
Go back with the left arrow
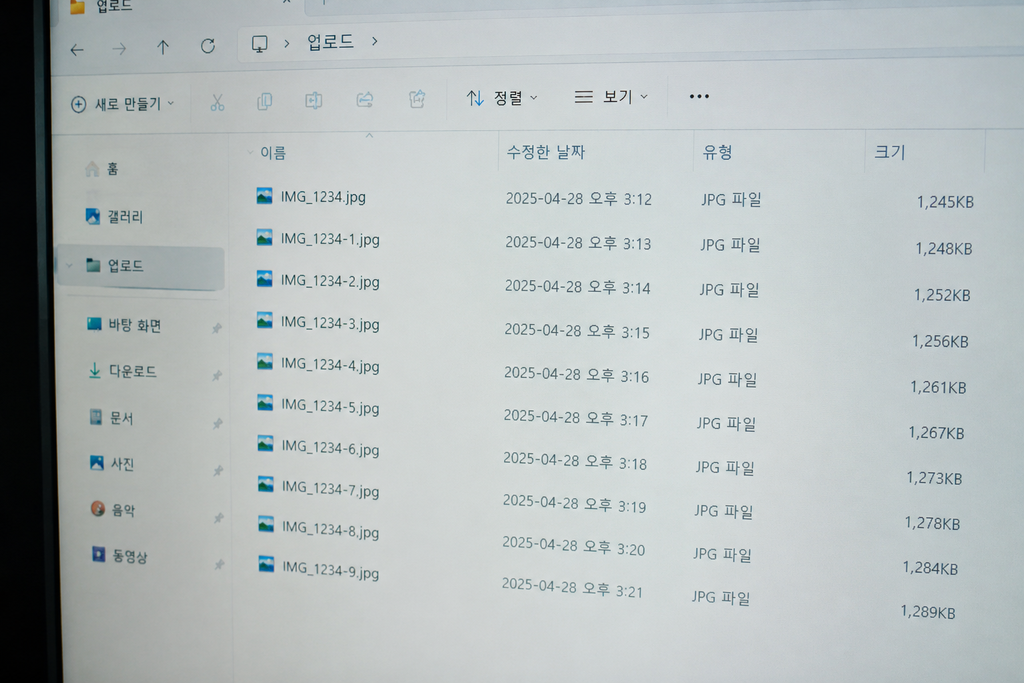click(x=77, y=50)
